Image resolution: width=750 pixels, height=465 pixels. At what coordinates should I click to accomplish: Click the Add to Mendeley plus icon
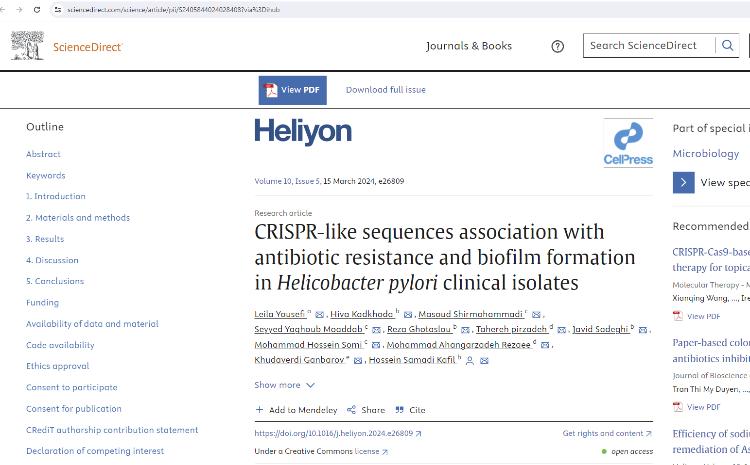pyautogui.click(x=260, y=410)
